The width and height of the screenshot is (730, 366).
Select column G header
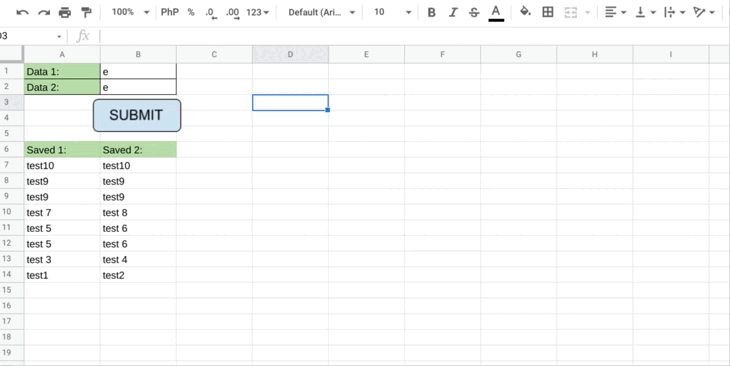pyautogui.click(x=519, y=54)
